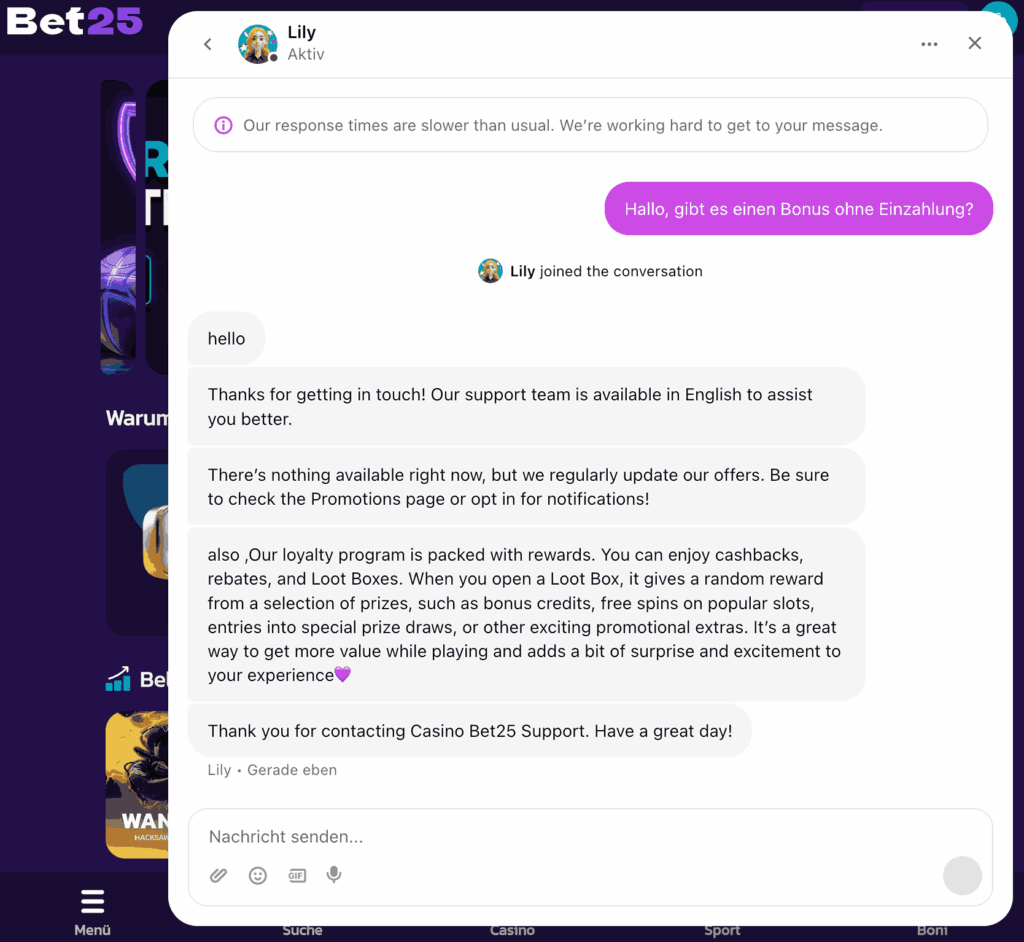Click Lily's small avatar in joined notice
The height and width of the screenshot is (942, 1024).
pyautogui.click(x=490, y=271)
